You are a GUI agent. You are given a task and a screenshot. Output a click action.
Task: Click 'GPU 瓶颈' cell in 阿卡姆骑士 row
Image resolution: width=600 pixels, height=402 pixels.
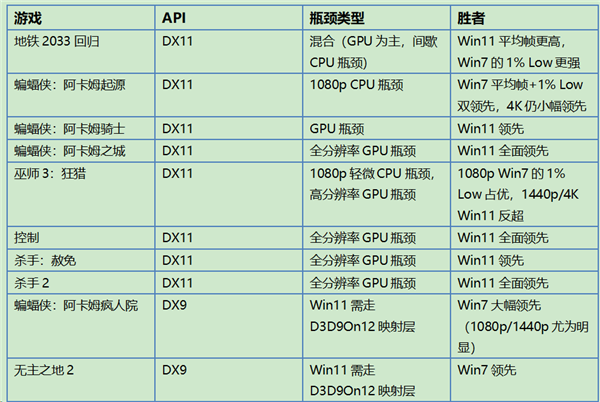click(x=377, y=129)
